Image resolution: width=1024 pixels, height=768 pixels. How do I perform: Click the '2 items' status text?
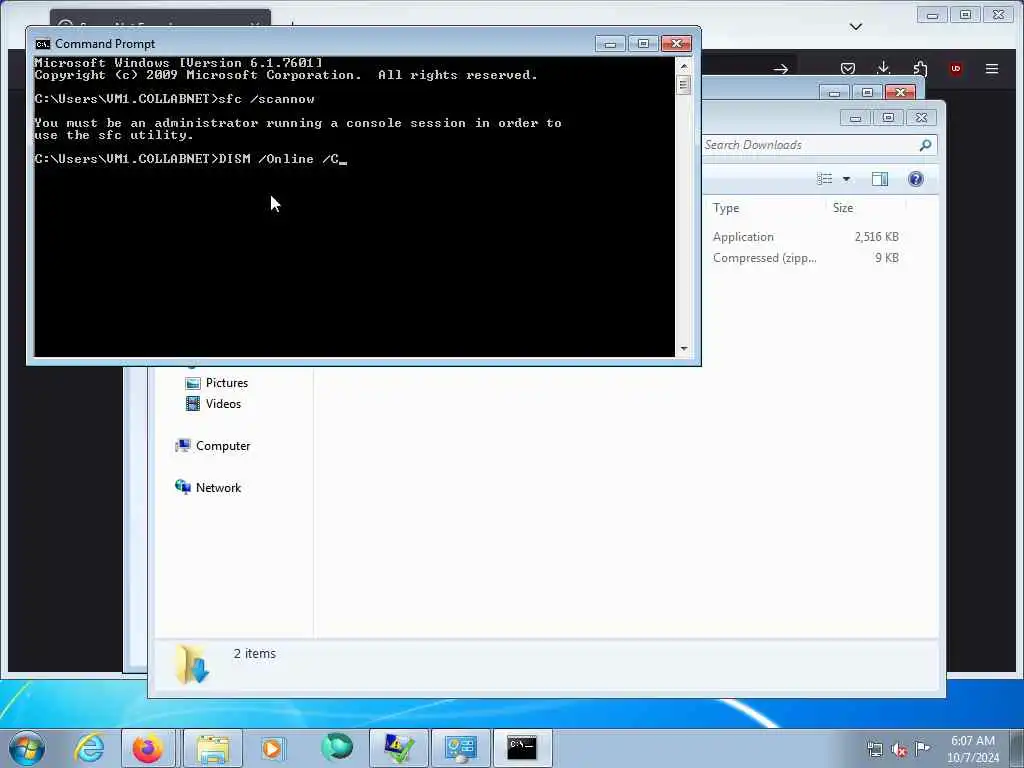tap(255, 654)
